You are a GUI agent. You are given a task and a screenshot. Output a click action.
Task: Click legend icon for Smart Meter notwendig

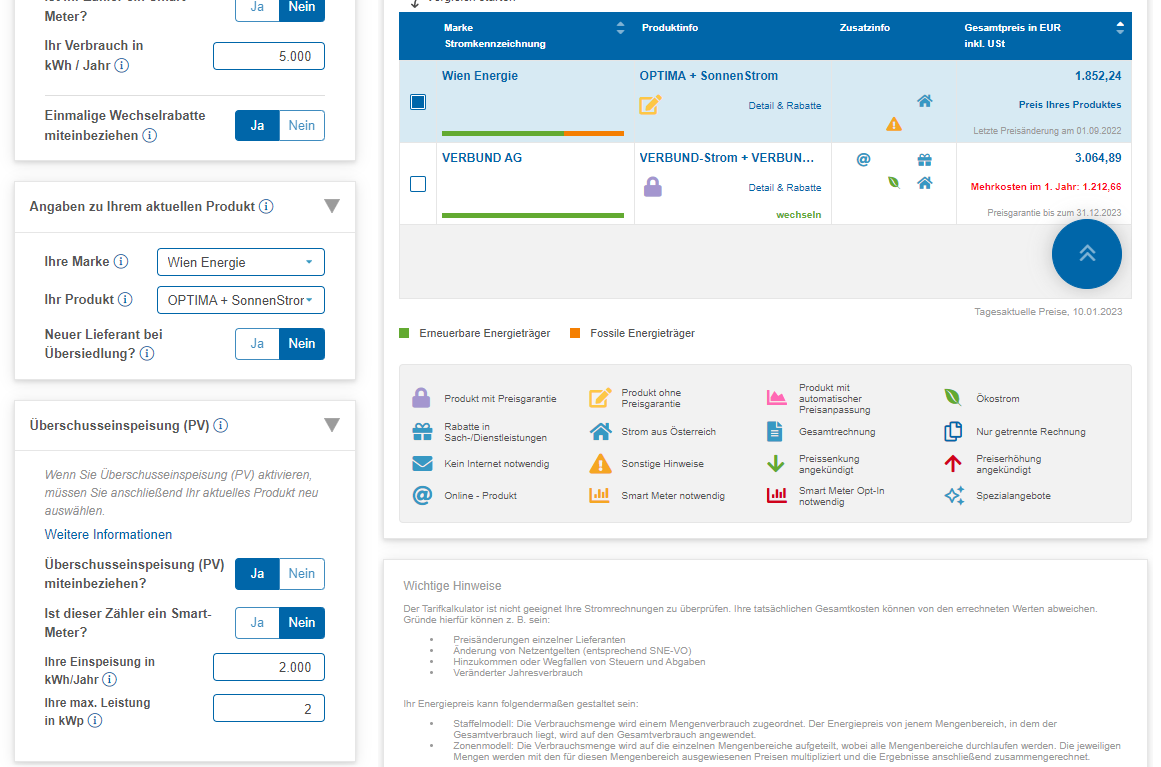[599, 495]
